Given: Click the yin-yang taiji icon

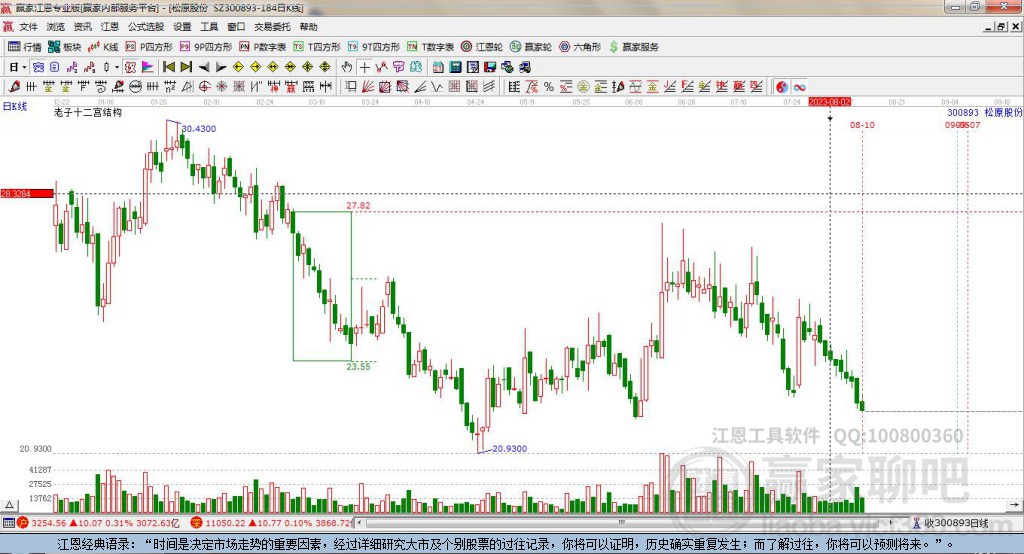Looking at the screenshot, I should point(782,87).
